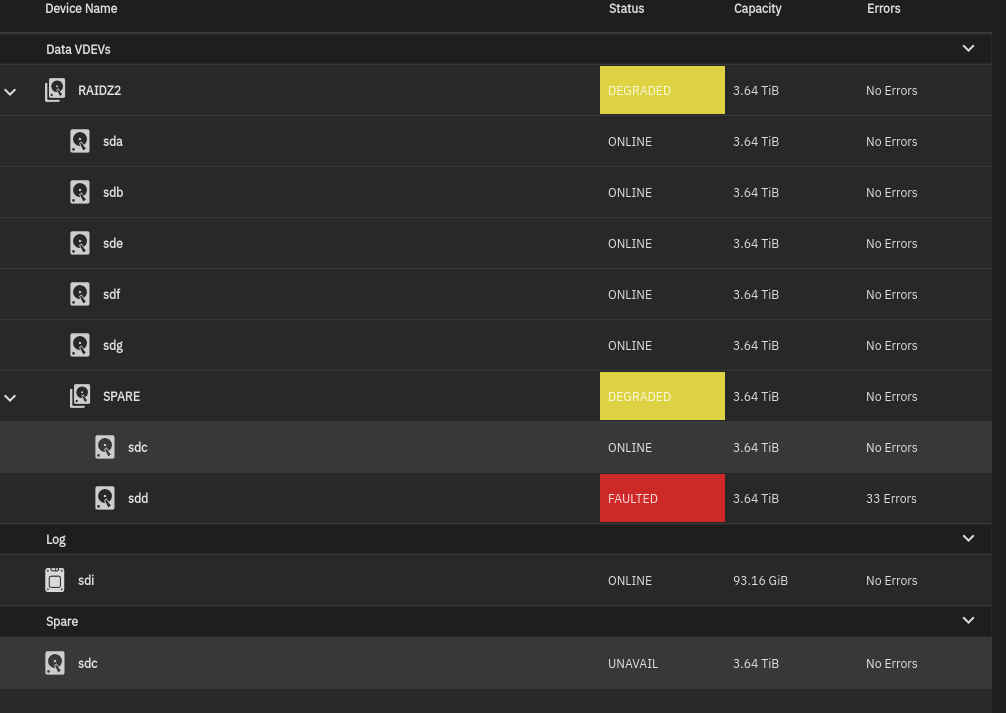Screen dimensions: 1006x713
Task: Click 3.64 TiB capacity of sdd
Action: [756, 499]
